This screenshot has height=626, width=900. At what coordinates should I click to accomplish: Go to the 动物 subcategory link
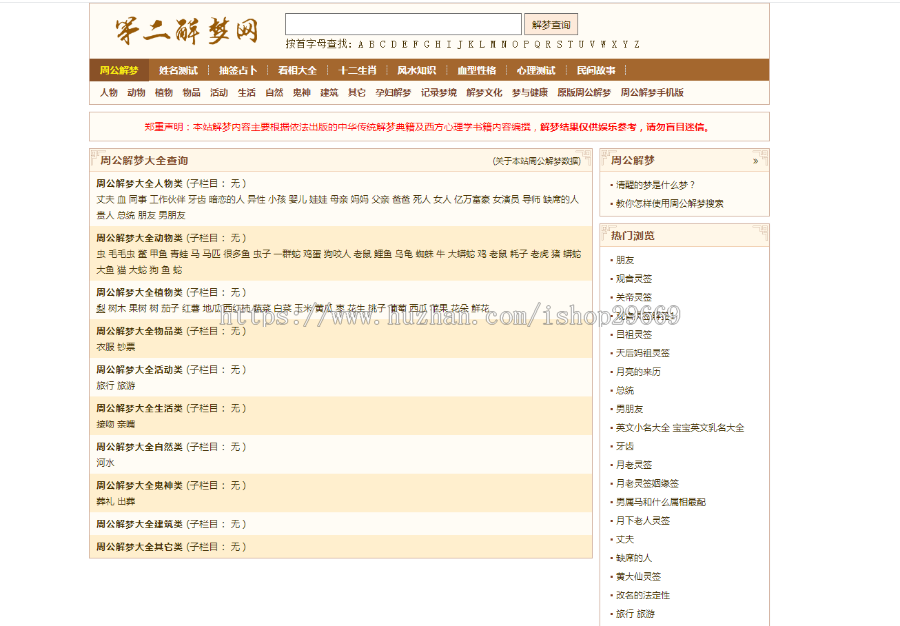pyautogui.click(x=136, y=92)
